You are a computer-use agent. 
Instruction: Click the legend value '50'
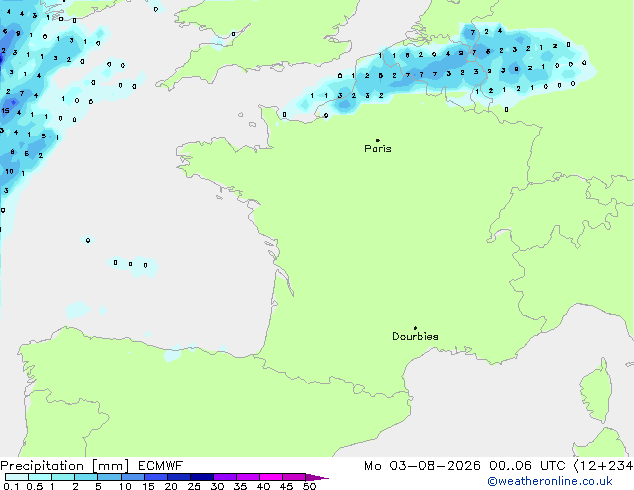[x=309, y=486]
